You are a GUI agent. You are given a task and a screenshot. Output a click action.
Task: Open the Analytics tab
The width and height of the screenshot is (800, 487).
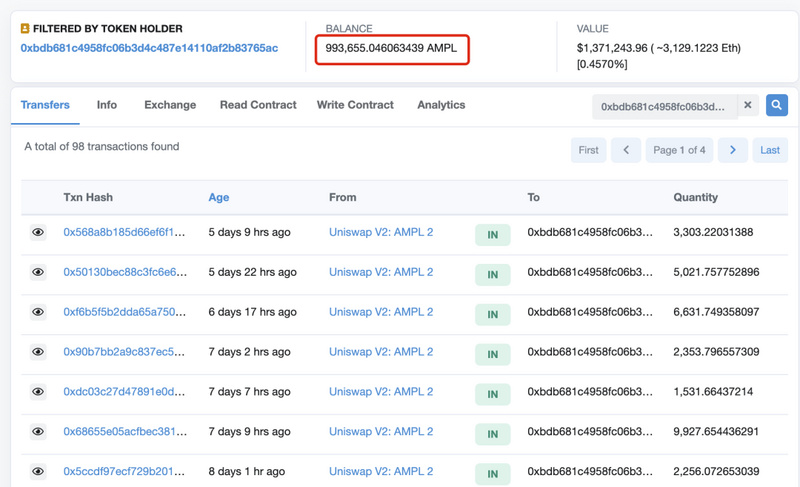[x=441, y=105]
